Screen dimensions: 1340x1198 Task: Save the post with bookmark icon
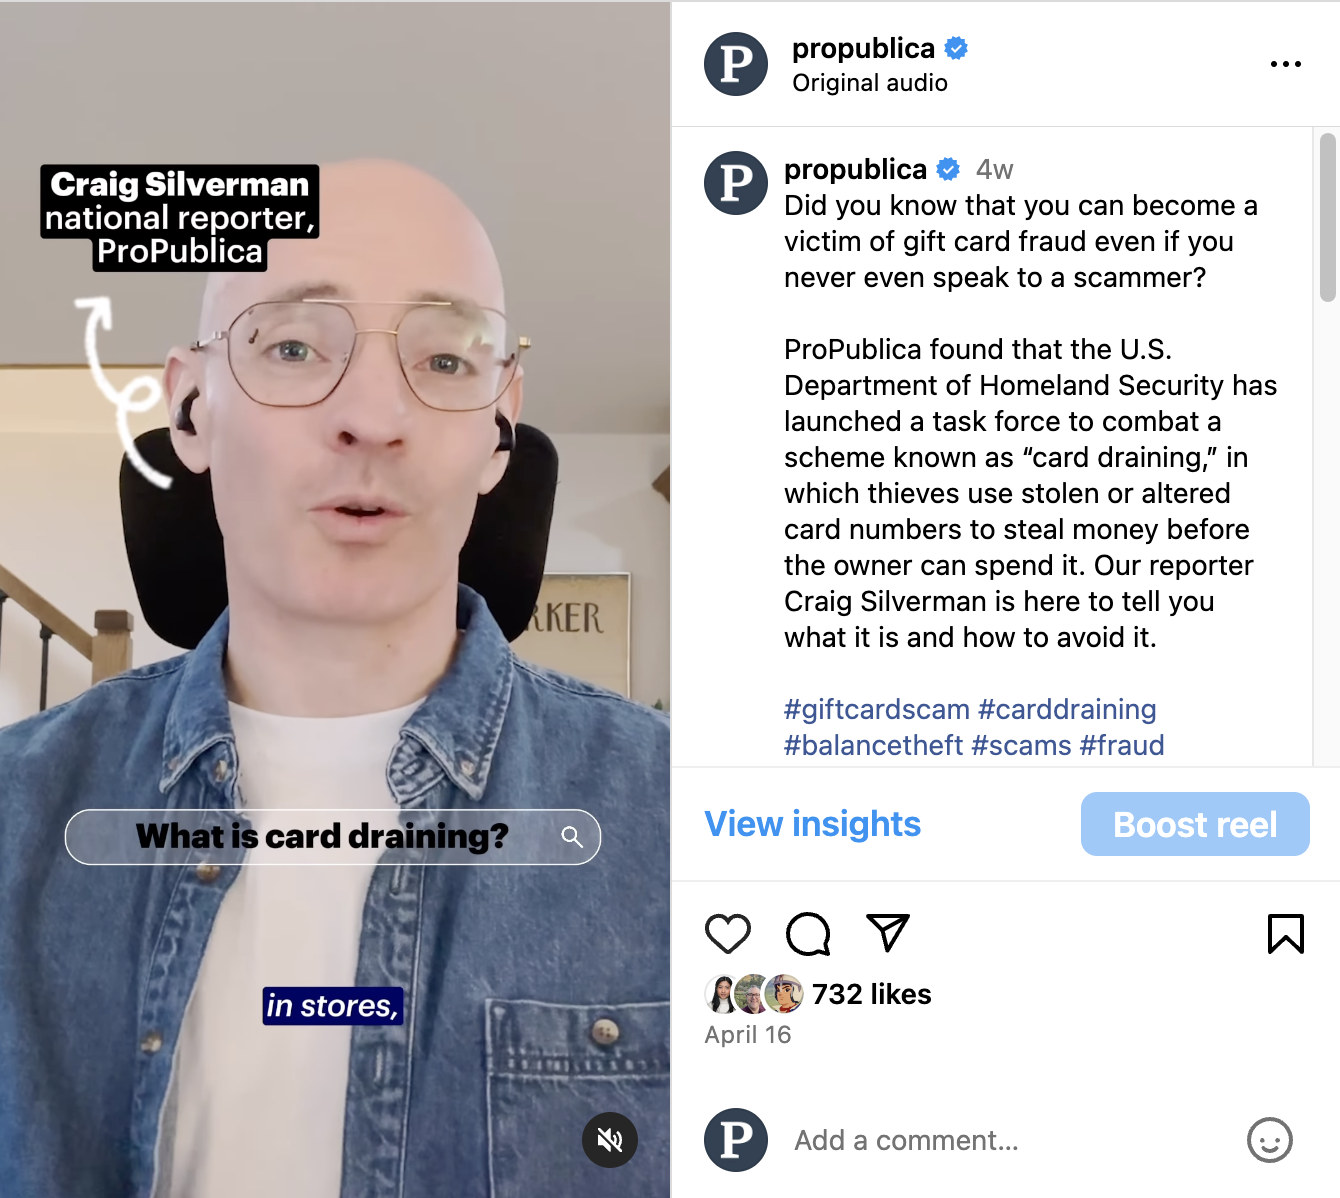pyautogui.click(x=1286, y=934)
